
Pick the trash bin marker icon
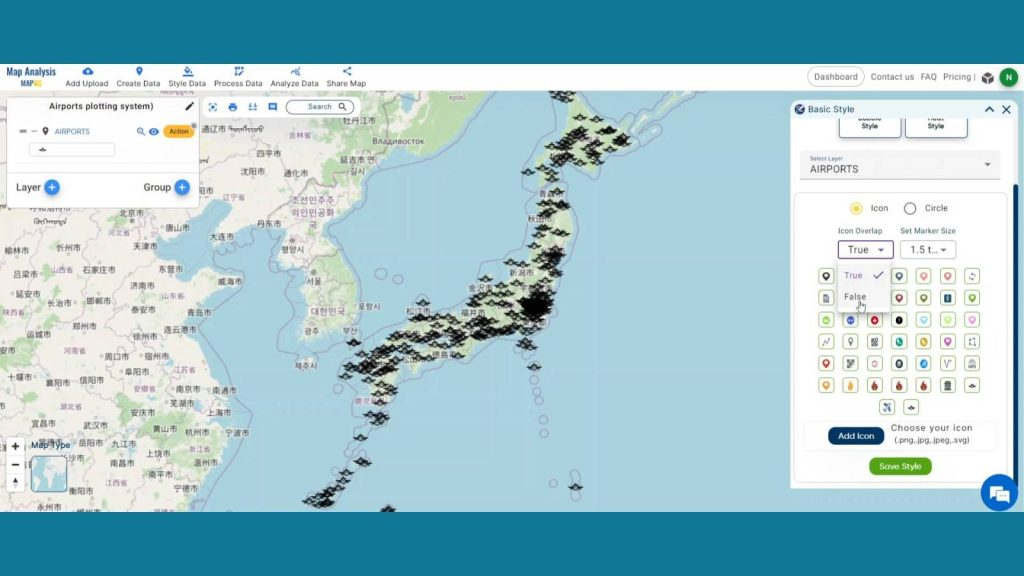point(948,385)
